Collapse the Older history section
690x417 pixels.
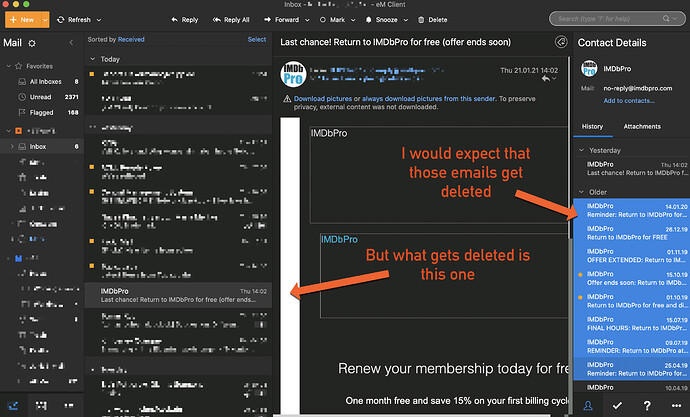pos(581,192)
